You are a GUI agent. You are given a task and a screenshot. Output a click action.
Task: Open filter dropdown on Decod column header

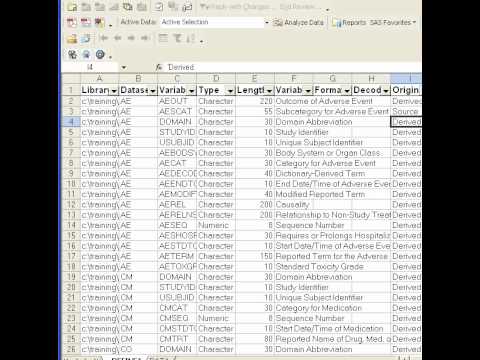386,91
